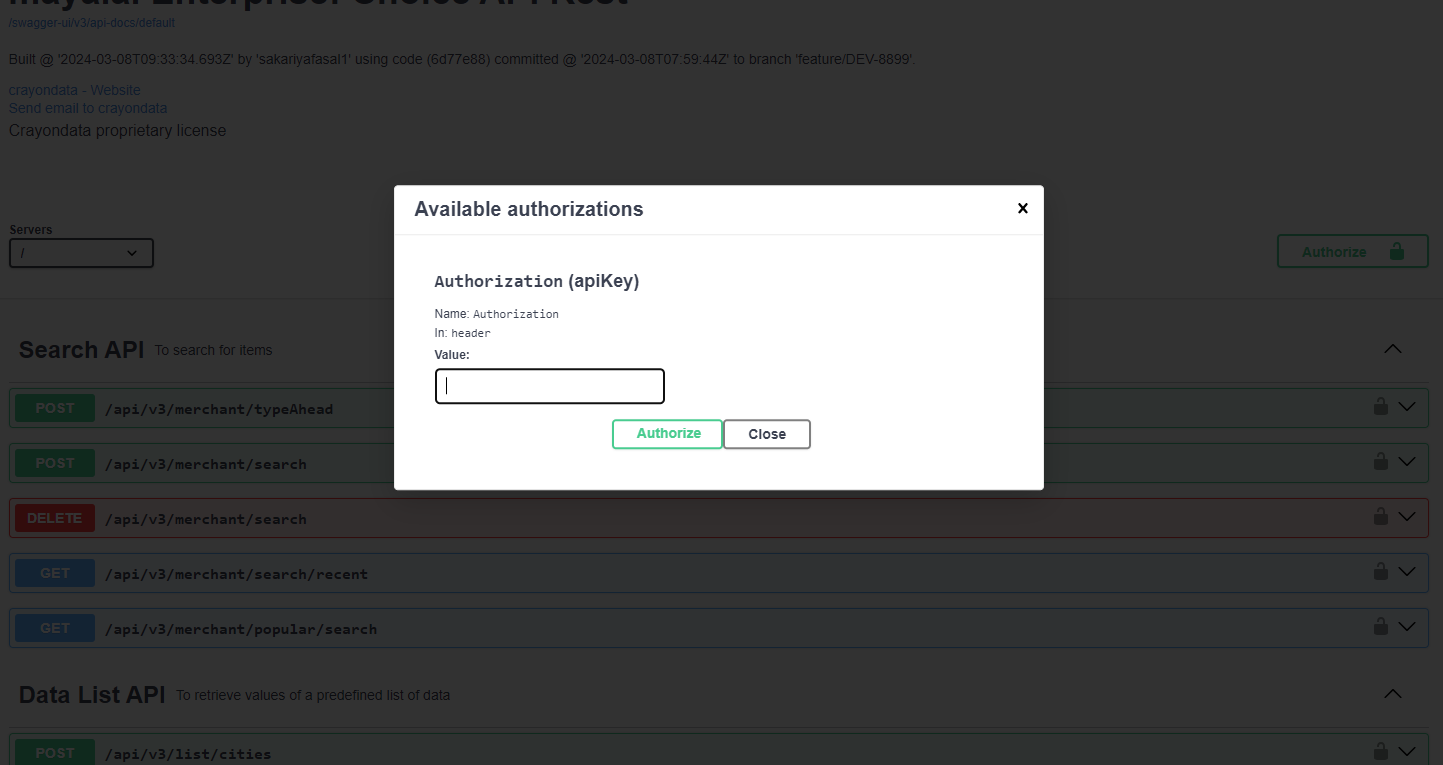The image size is (1443, 765).
Task: Click the lock icon on /api/v3/merchant/popular/search
Action: 1381,627
